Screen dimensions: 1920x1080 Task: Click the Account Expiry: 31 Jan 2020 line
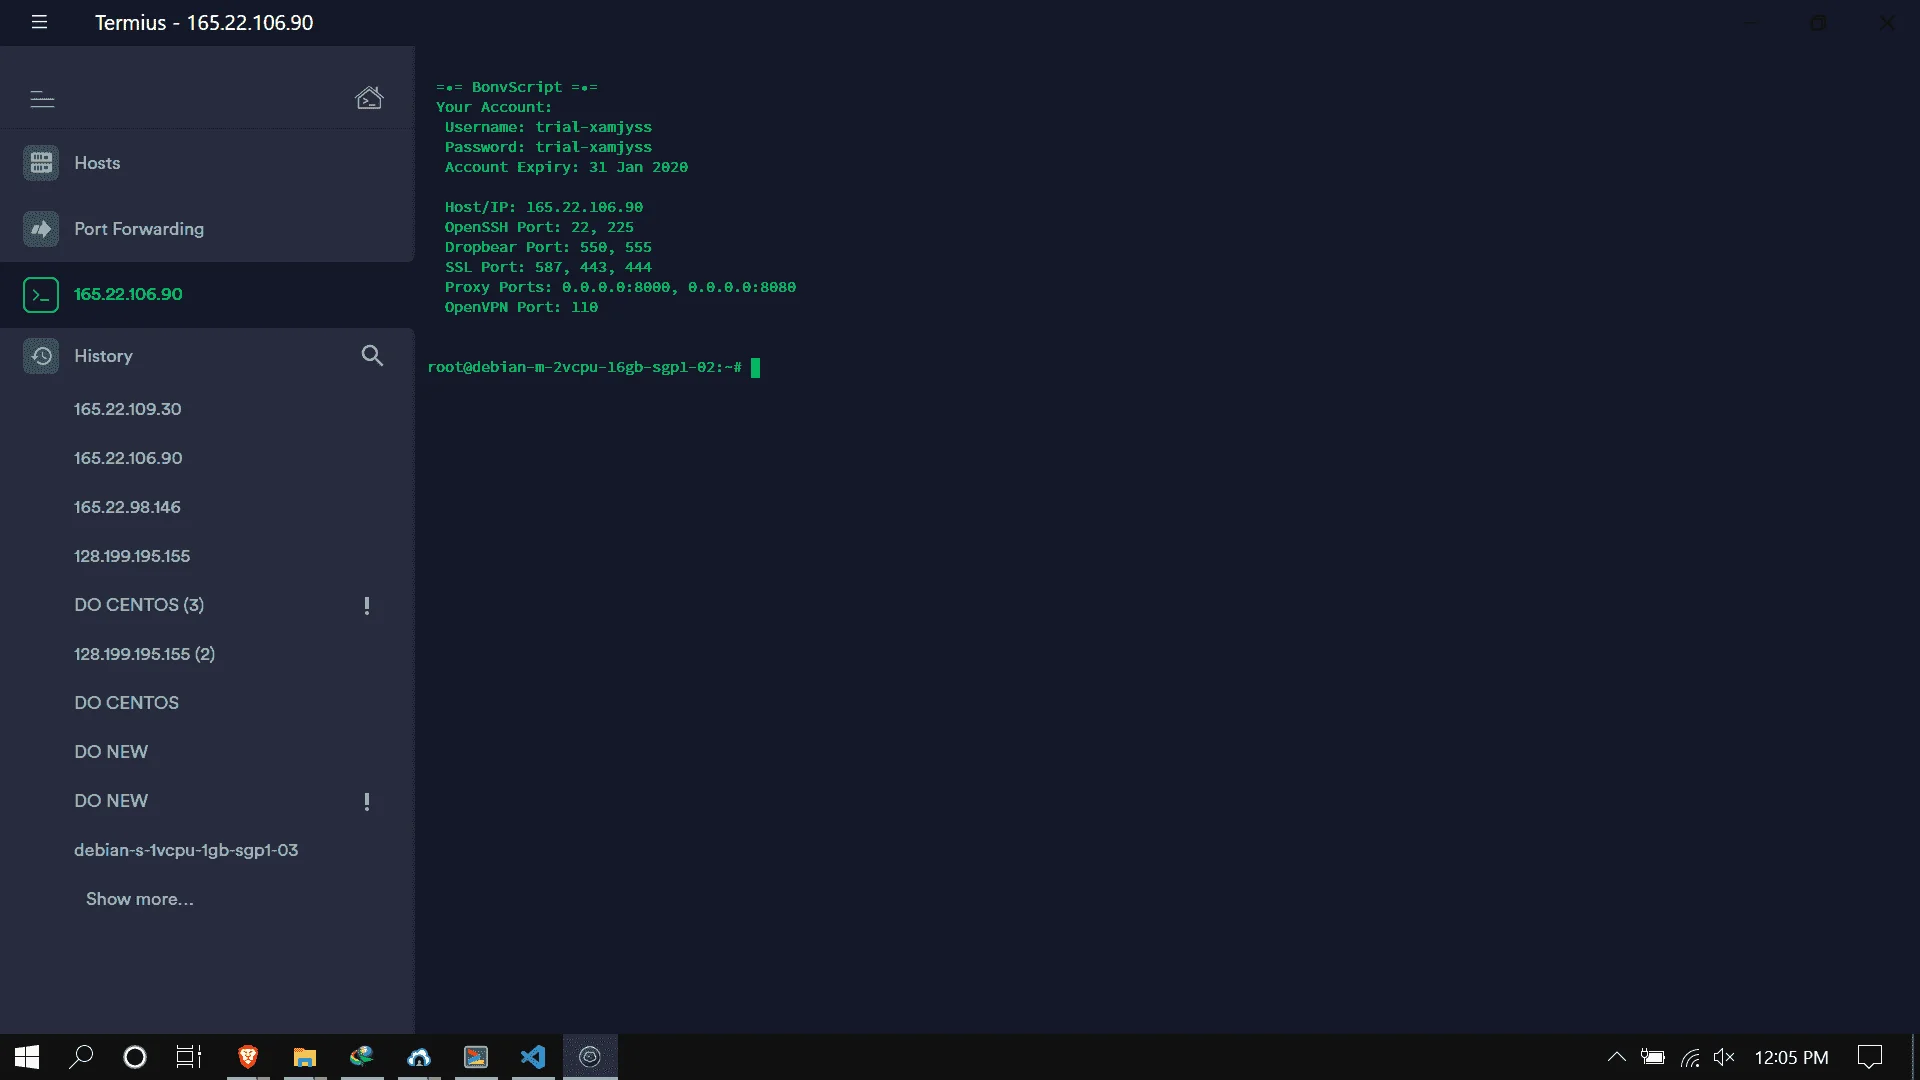coord(566,167)
